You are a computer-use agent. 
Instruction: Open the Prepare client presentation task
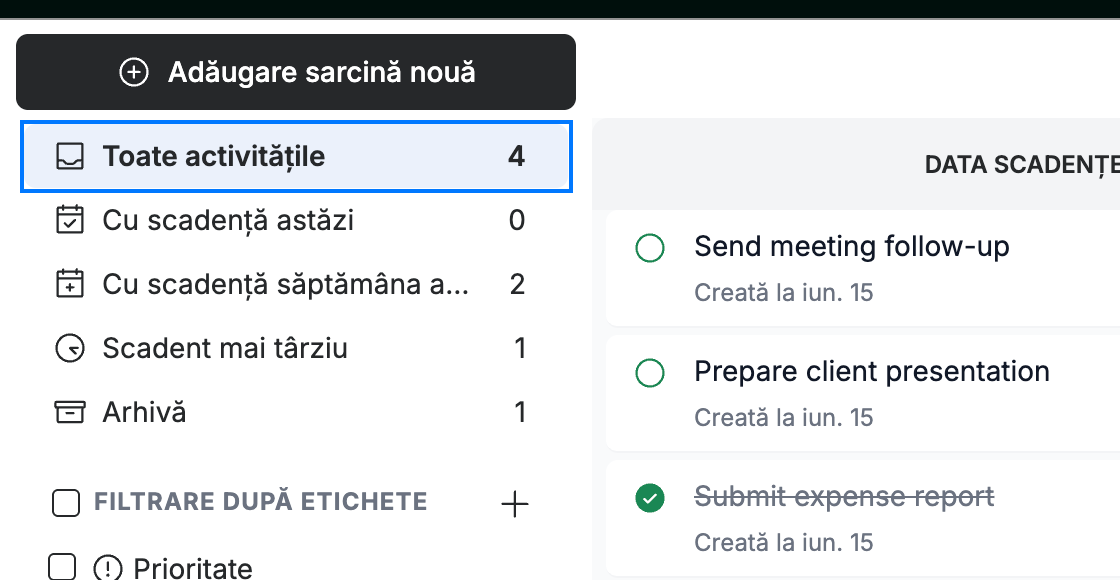(872, 371)
